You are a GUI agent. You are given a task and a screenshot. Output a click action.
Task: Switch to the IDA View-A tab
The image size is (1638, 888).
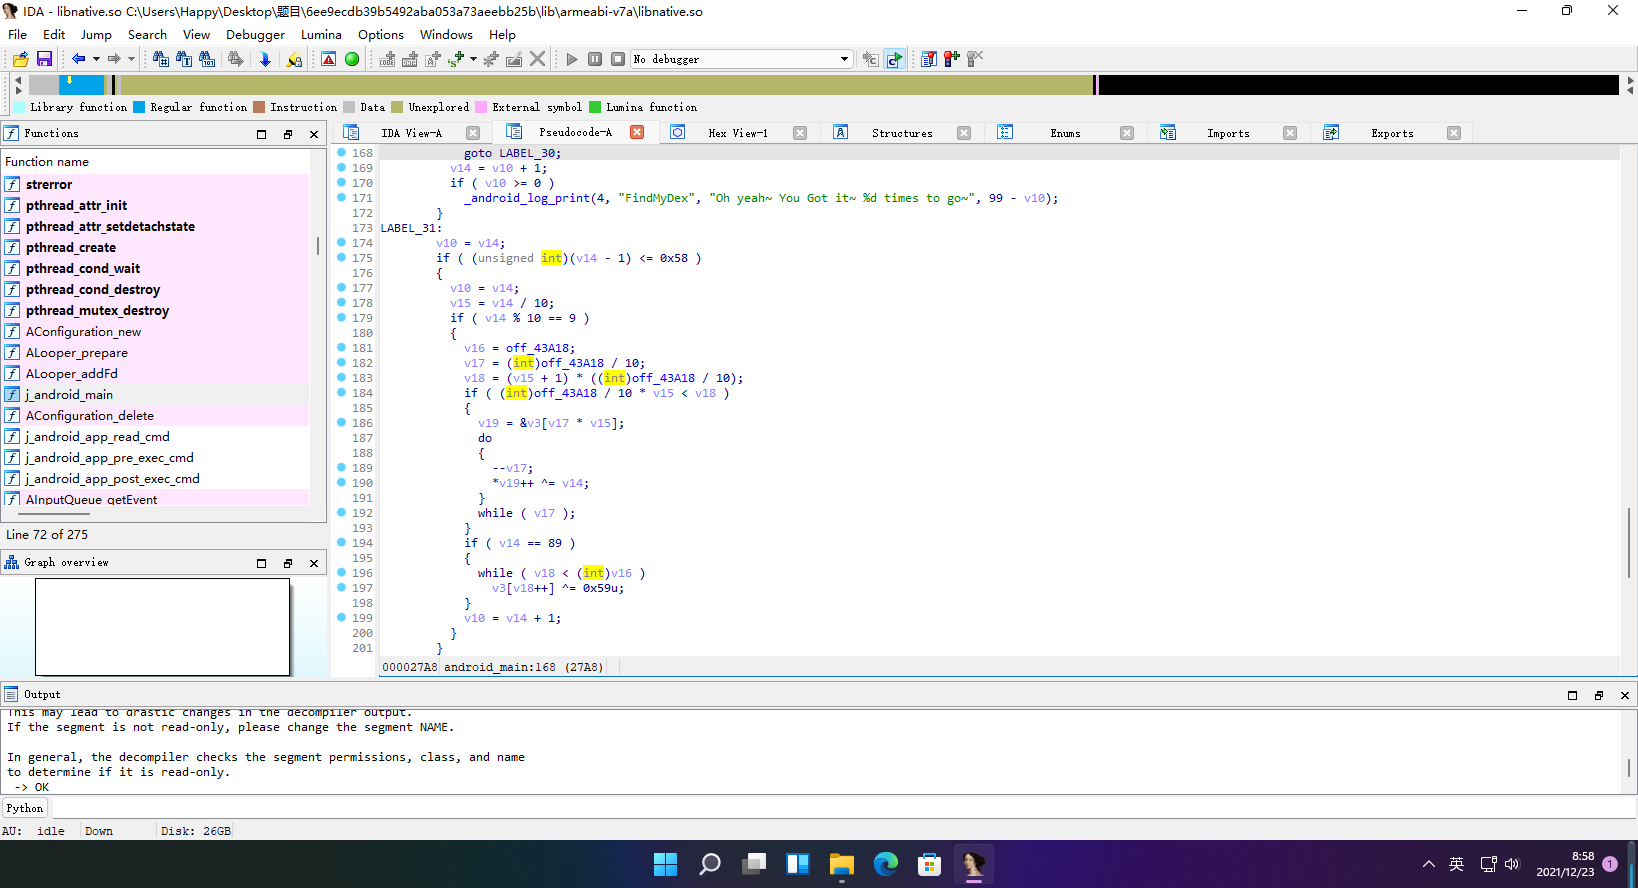[x=411, y=133]
